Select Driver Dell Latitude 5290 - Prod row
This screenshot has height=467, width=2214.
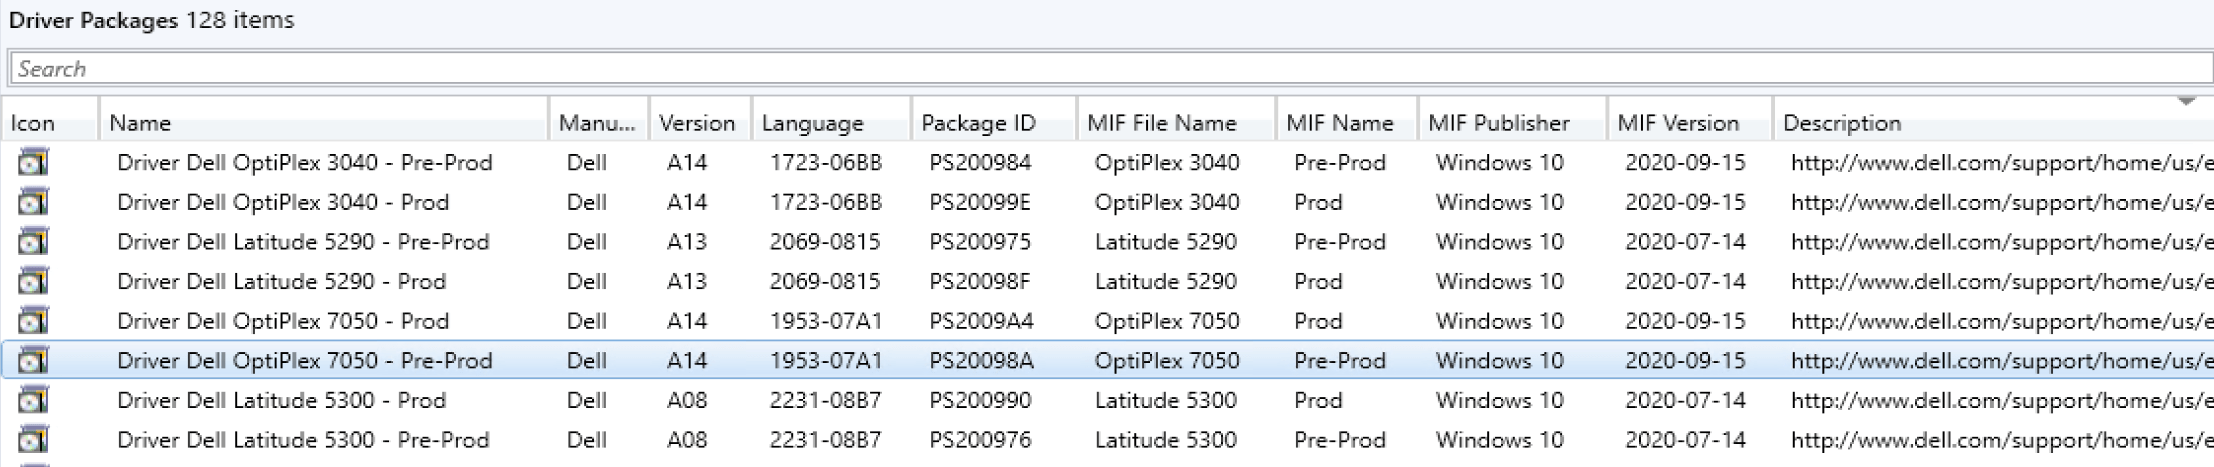[x=281, y=282]
